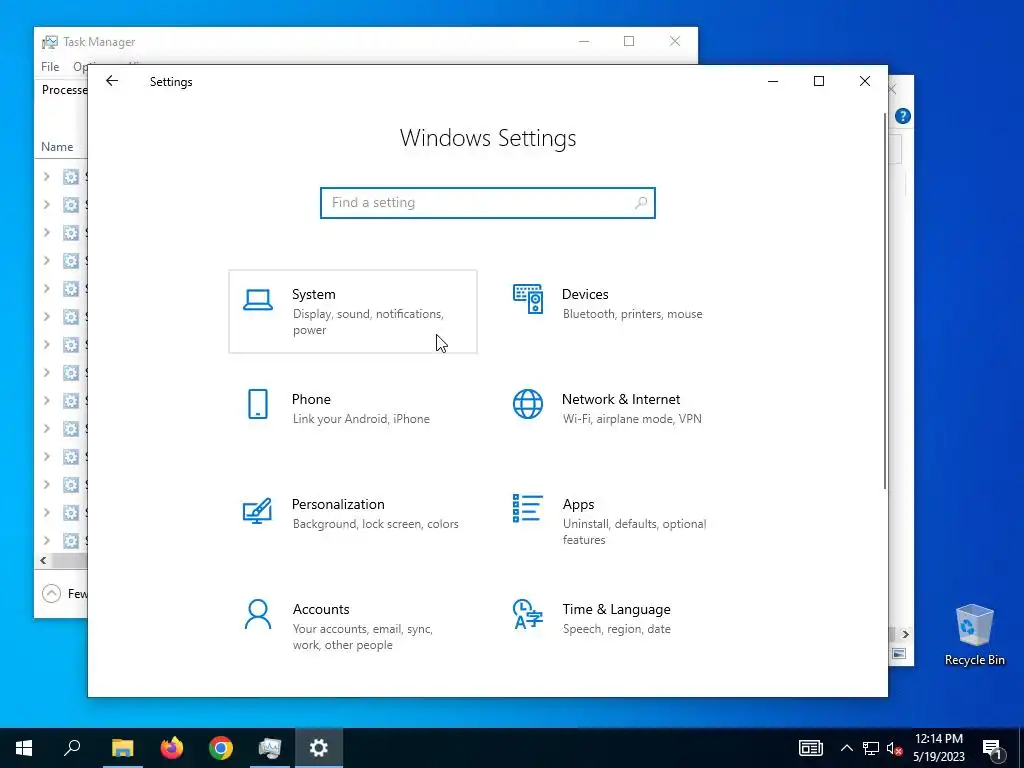The image size is (1024, 768).
Task: Launch Firefox from the taskbar
Action: coord(172,748)
